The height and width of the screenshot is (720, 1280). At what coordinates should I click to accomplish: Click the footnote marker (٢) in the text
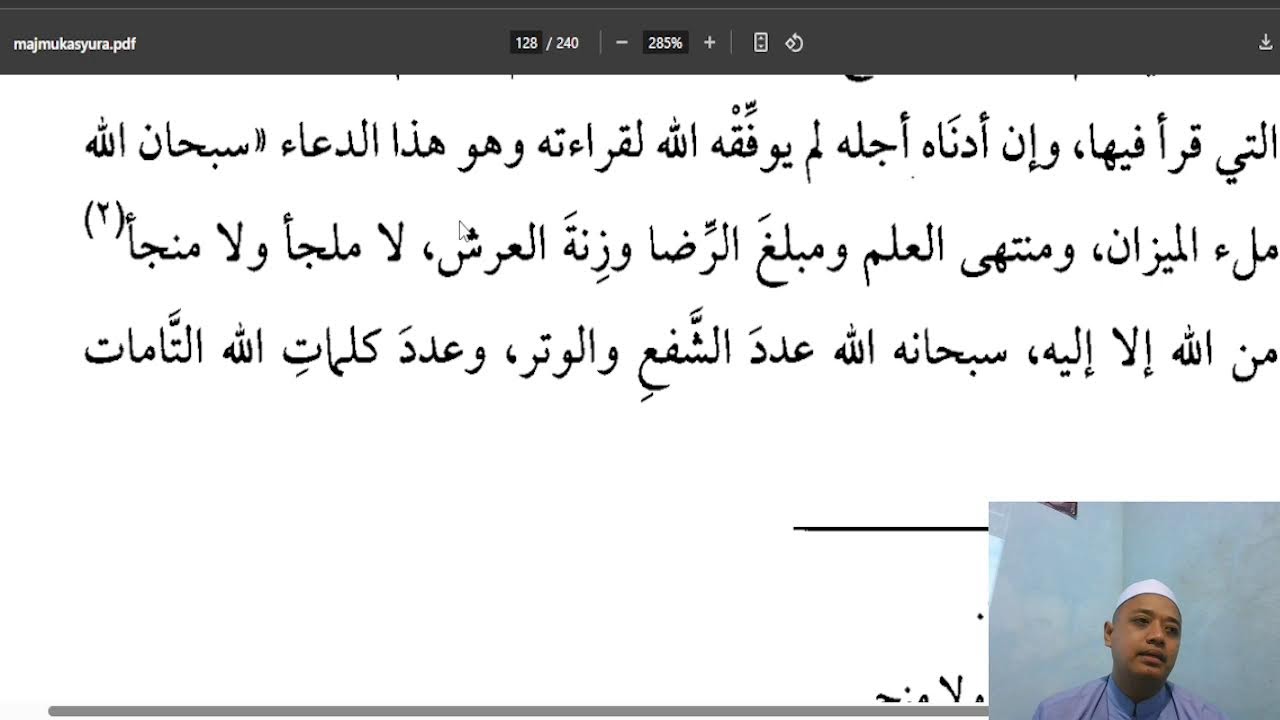103,220
